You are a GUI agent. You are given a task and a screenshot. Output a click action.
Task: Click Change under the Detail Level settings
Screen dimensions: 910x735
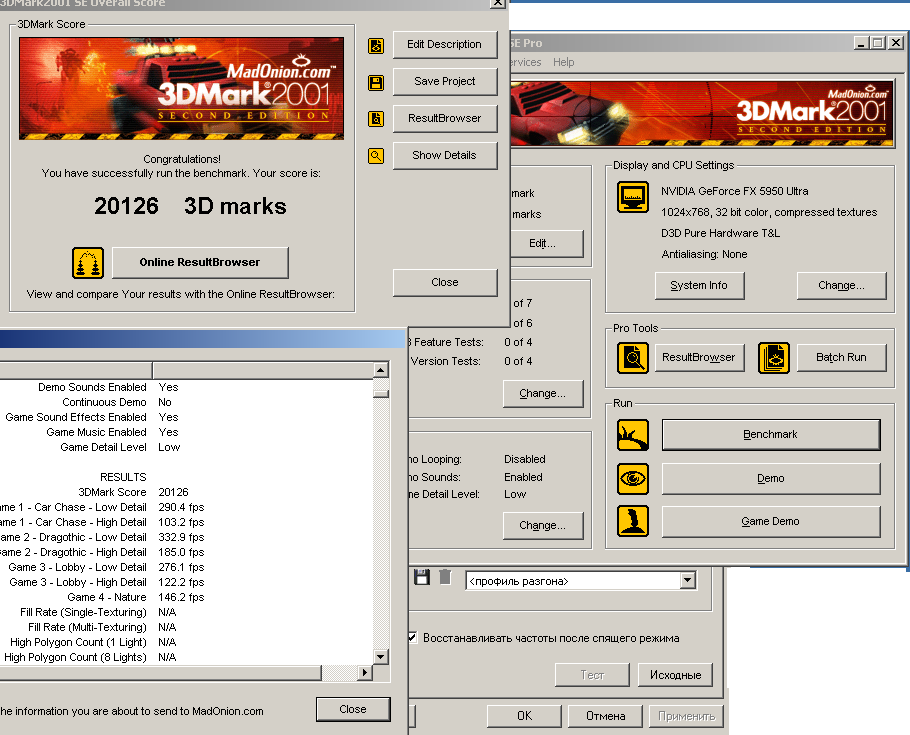(543, 526)
